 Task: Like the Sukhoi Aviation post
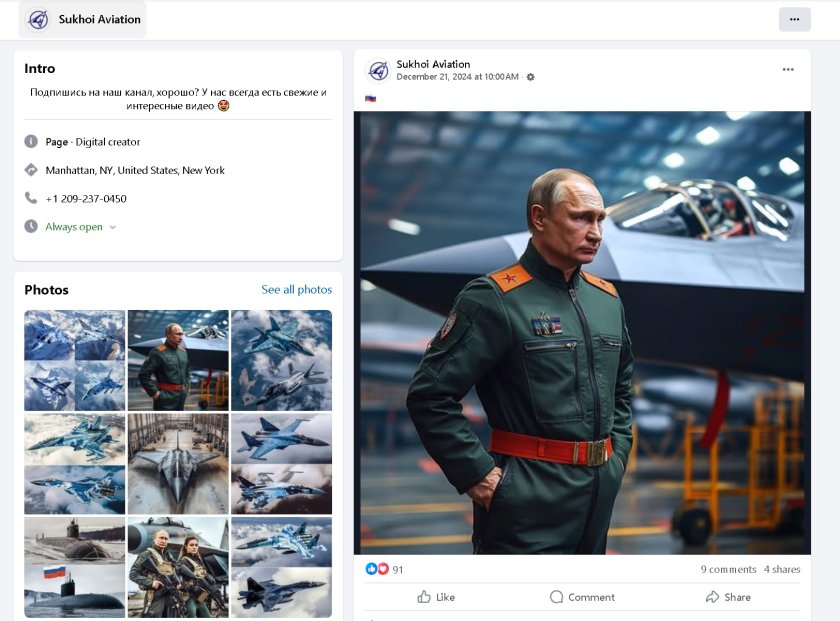pyautogui.click(x=436, y=597)
